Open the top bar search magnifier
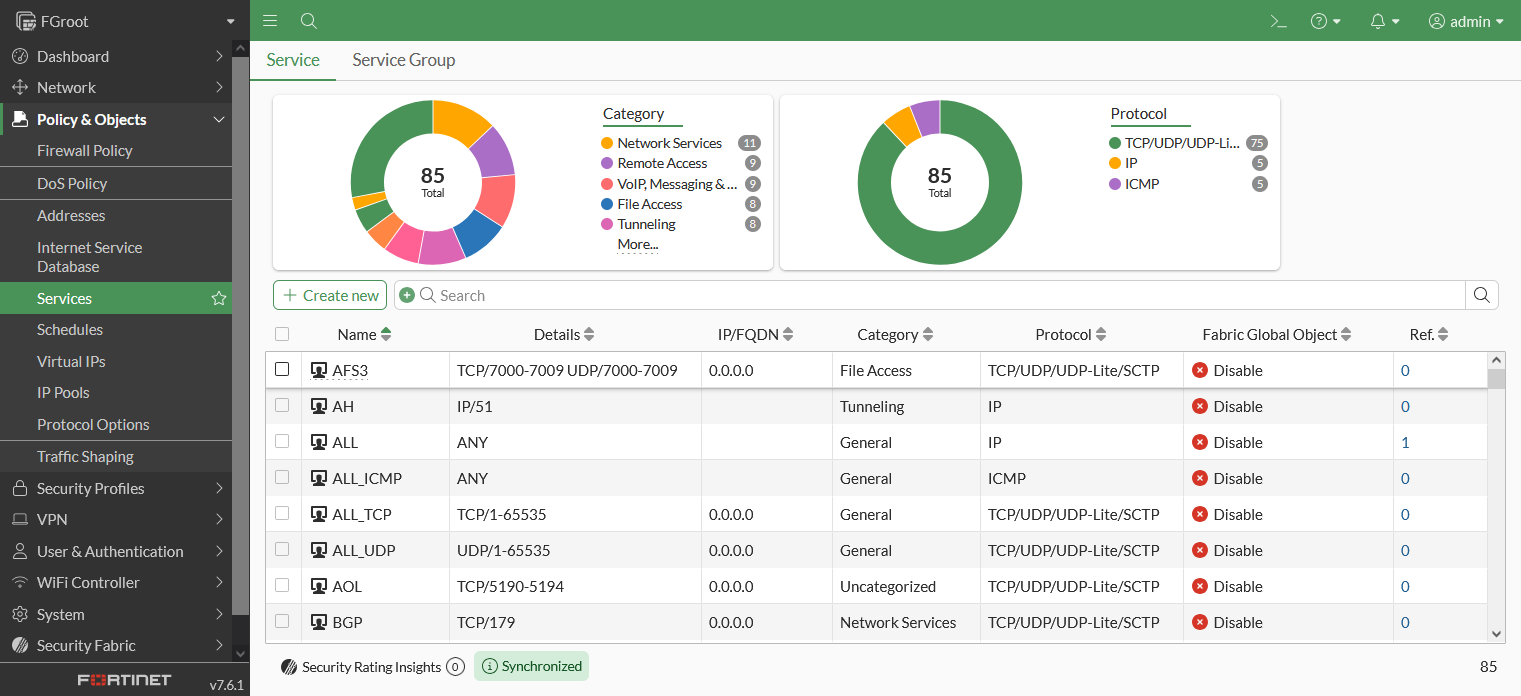Viewport: 1521px width, 696px height. [309, 21]
